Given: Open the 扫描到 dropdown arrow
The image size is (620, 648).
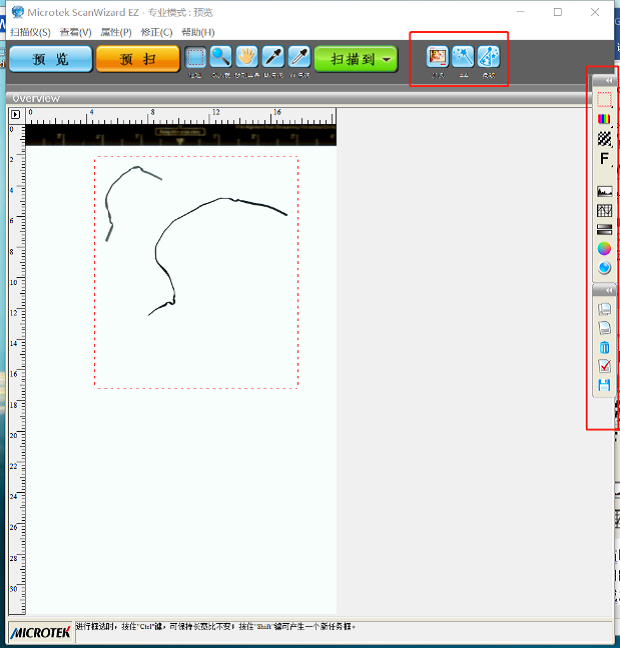Looking at the screenshot, I should (387, 60).
